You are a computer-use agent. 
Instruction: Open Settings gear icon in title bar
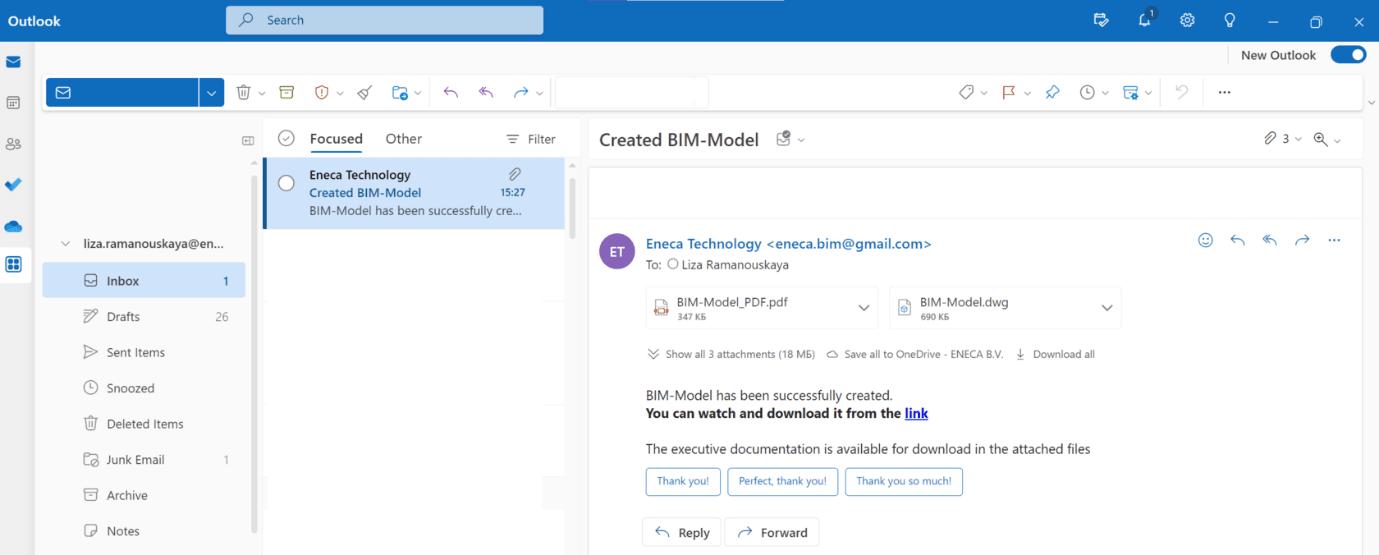[x=1187, y=20]
